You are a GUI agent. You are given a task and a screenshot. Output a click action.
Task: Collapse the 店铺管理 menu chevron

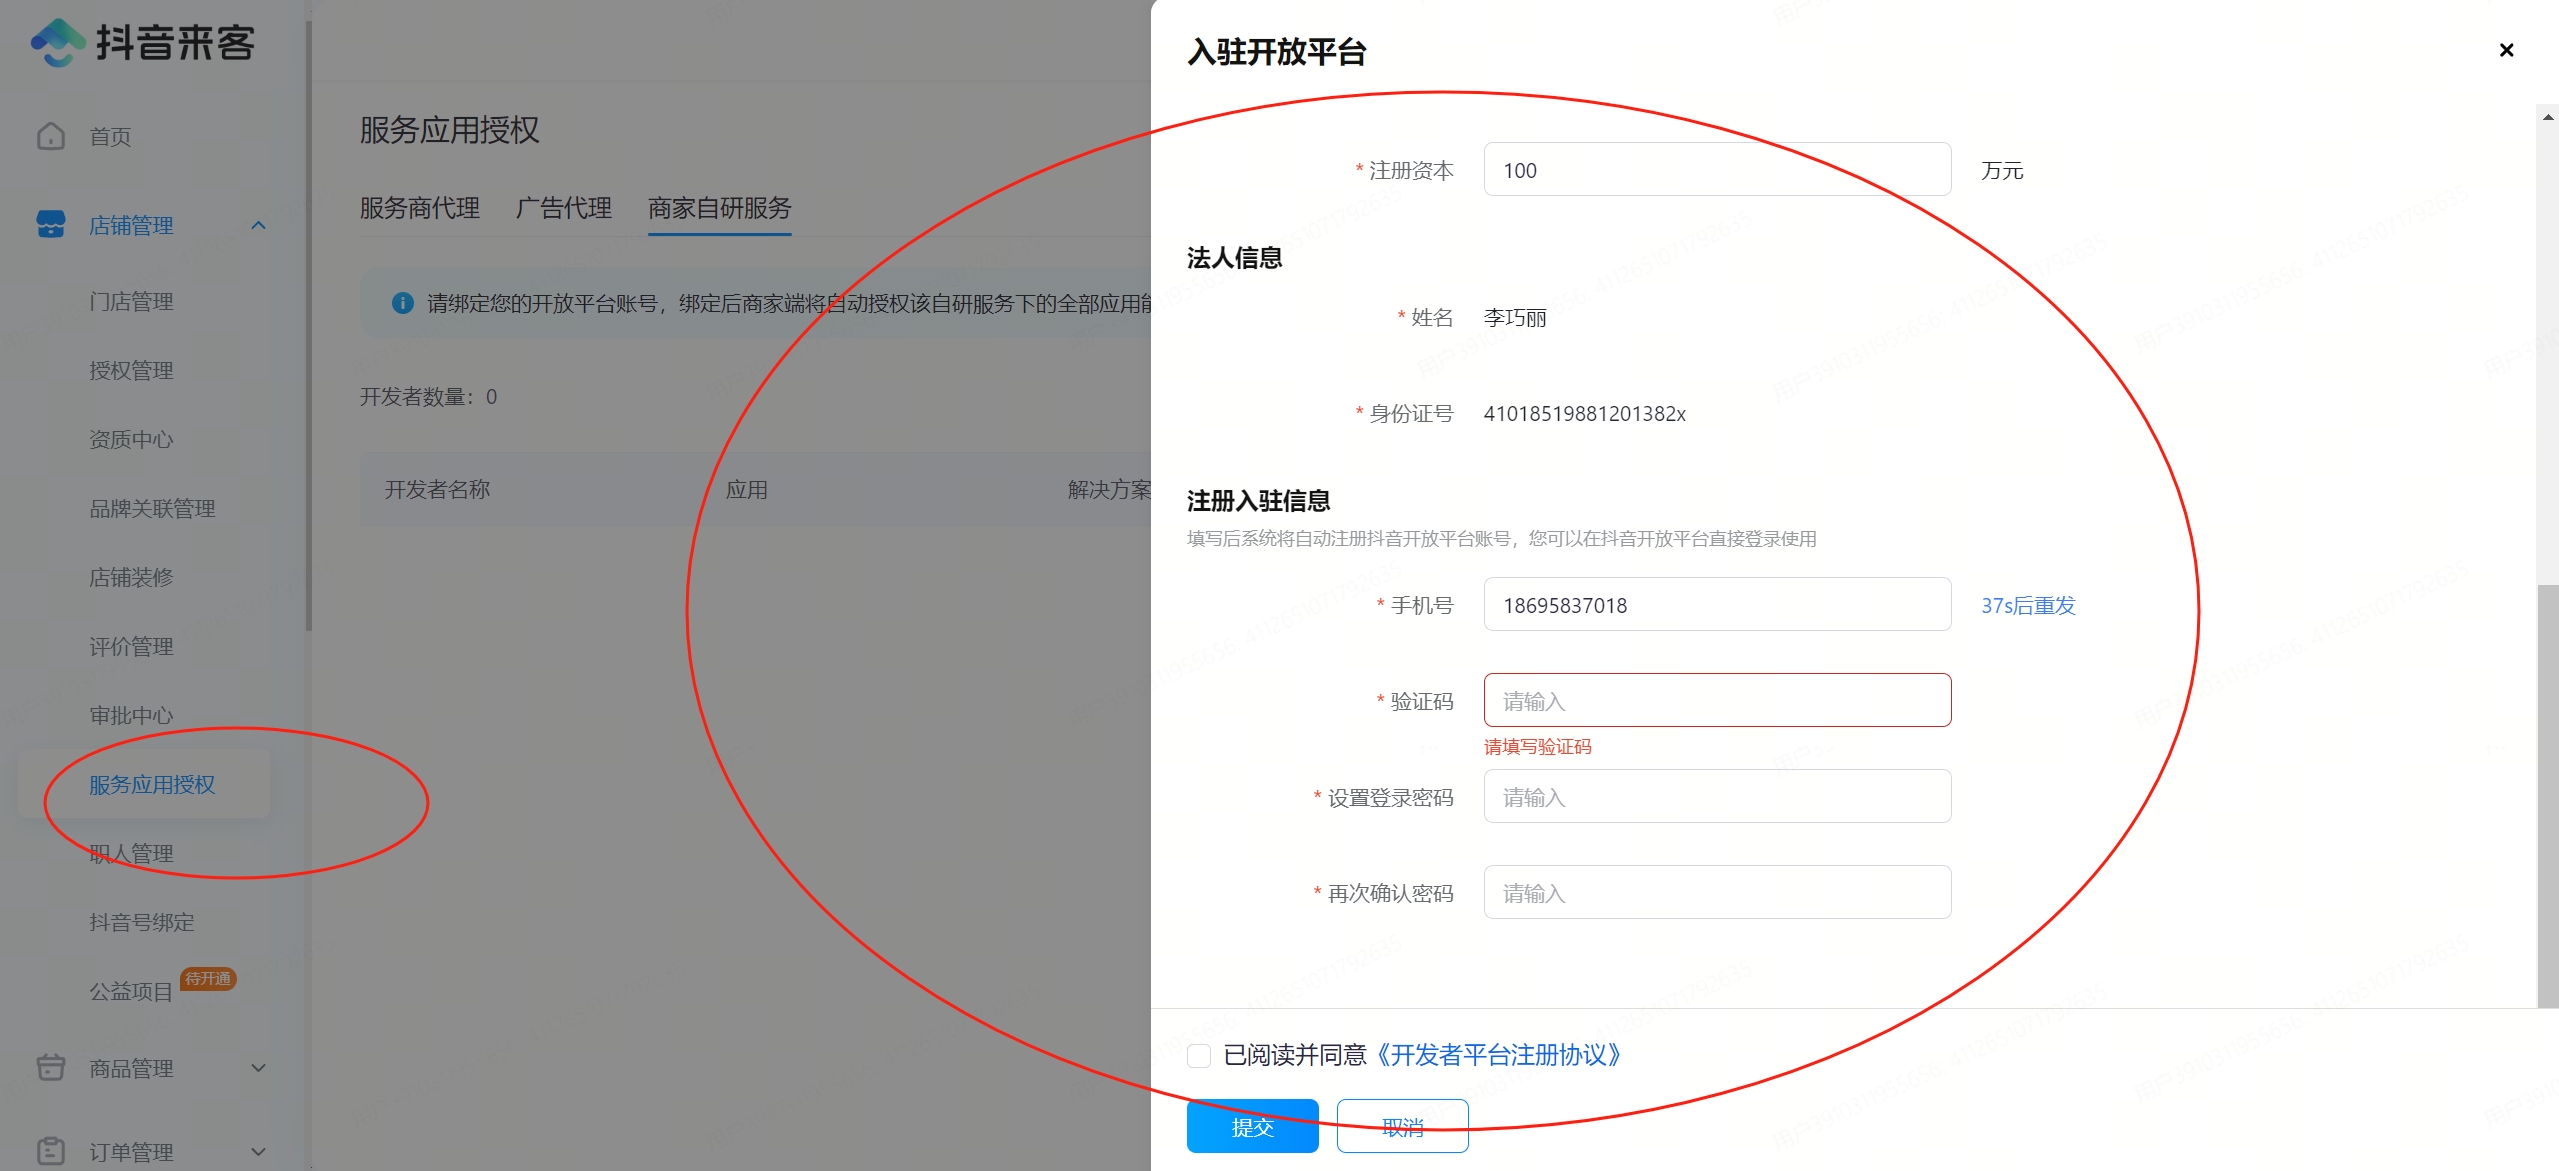tap(258, 225)
